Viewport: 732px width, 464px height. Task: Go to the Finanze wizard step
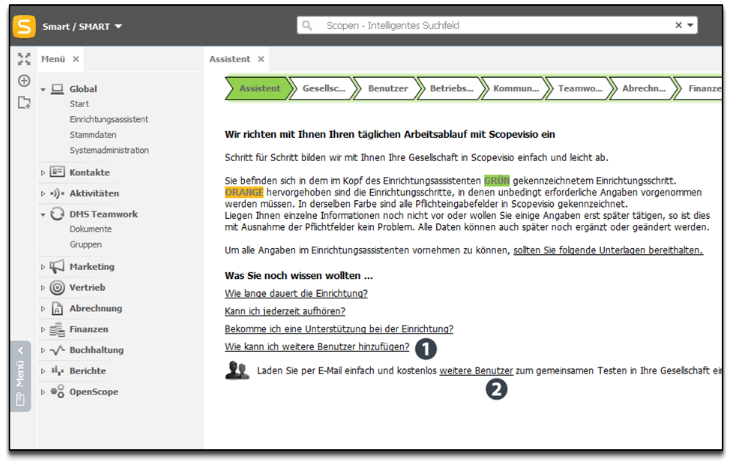coord(700,88)
